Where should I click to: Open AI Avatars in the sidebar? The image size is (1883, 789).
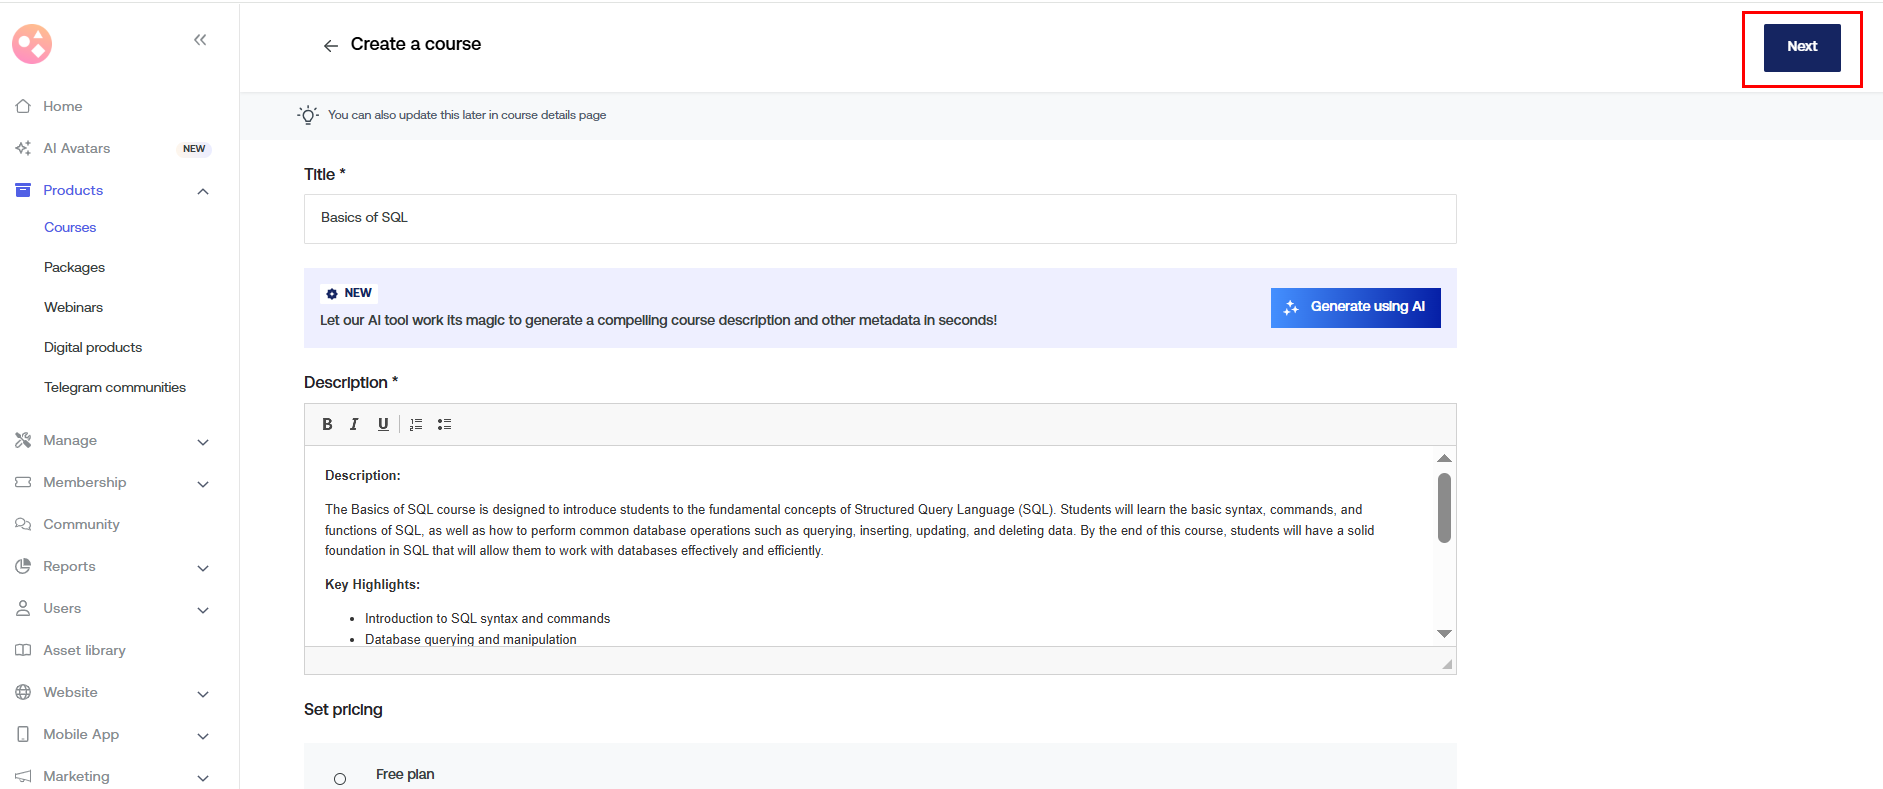pyautogui.click(x=77, y=148)
